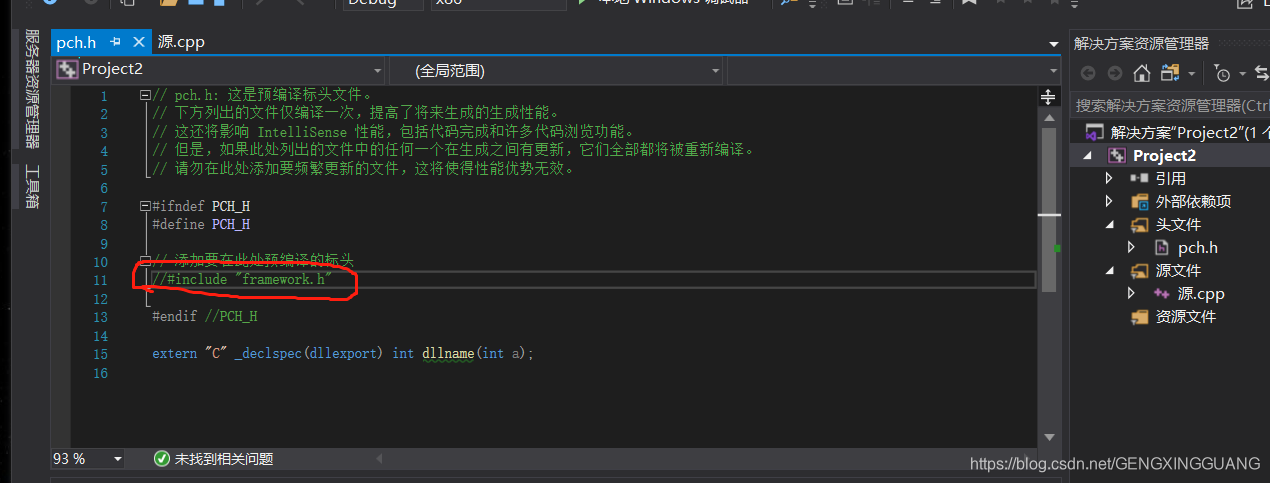Collapse the #ifndef PCH_H region

pyautogui.click(x=146, y=206)
